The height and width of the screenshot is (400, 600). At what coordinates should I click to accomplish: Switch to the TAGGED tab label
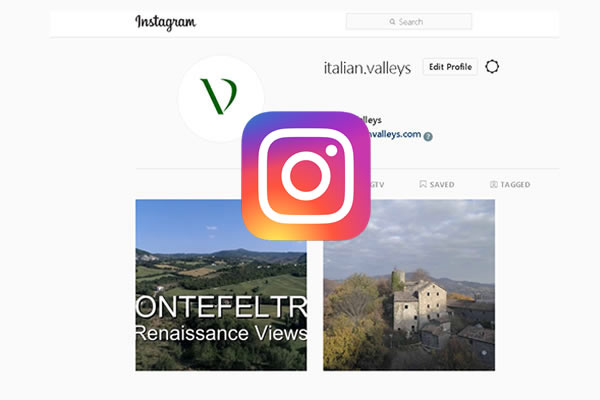[x=515, y=184]
